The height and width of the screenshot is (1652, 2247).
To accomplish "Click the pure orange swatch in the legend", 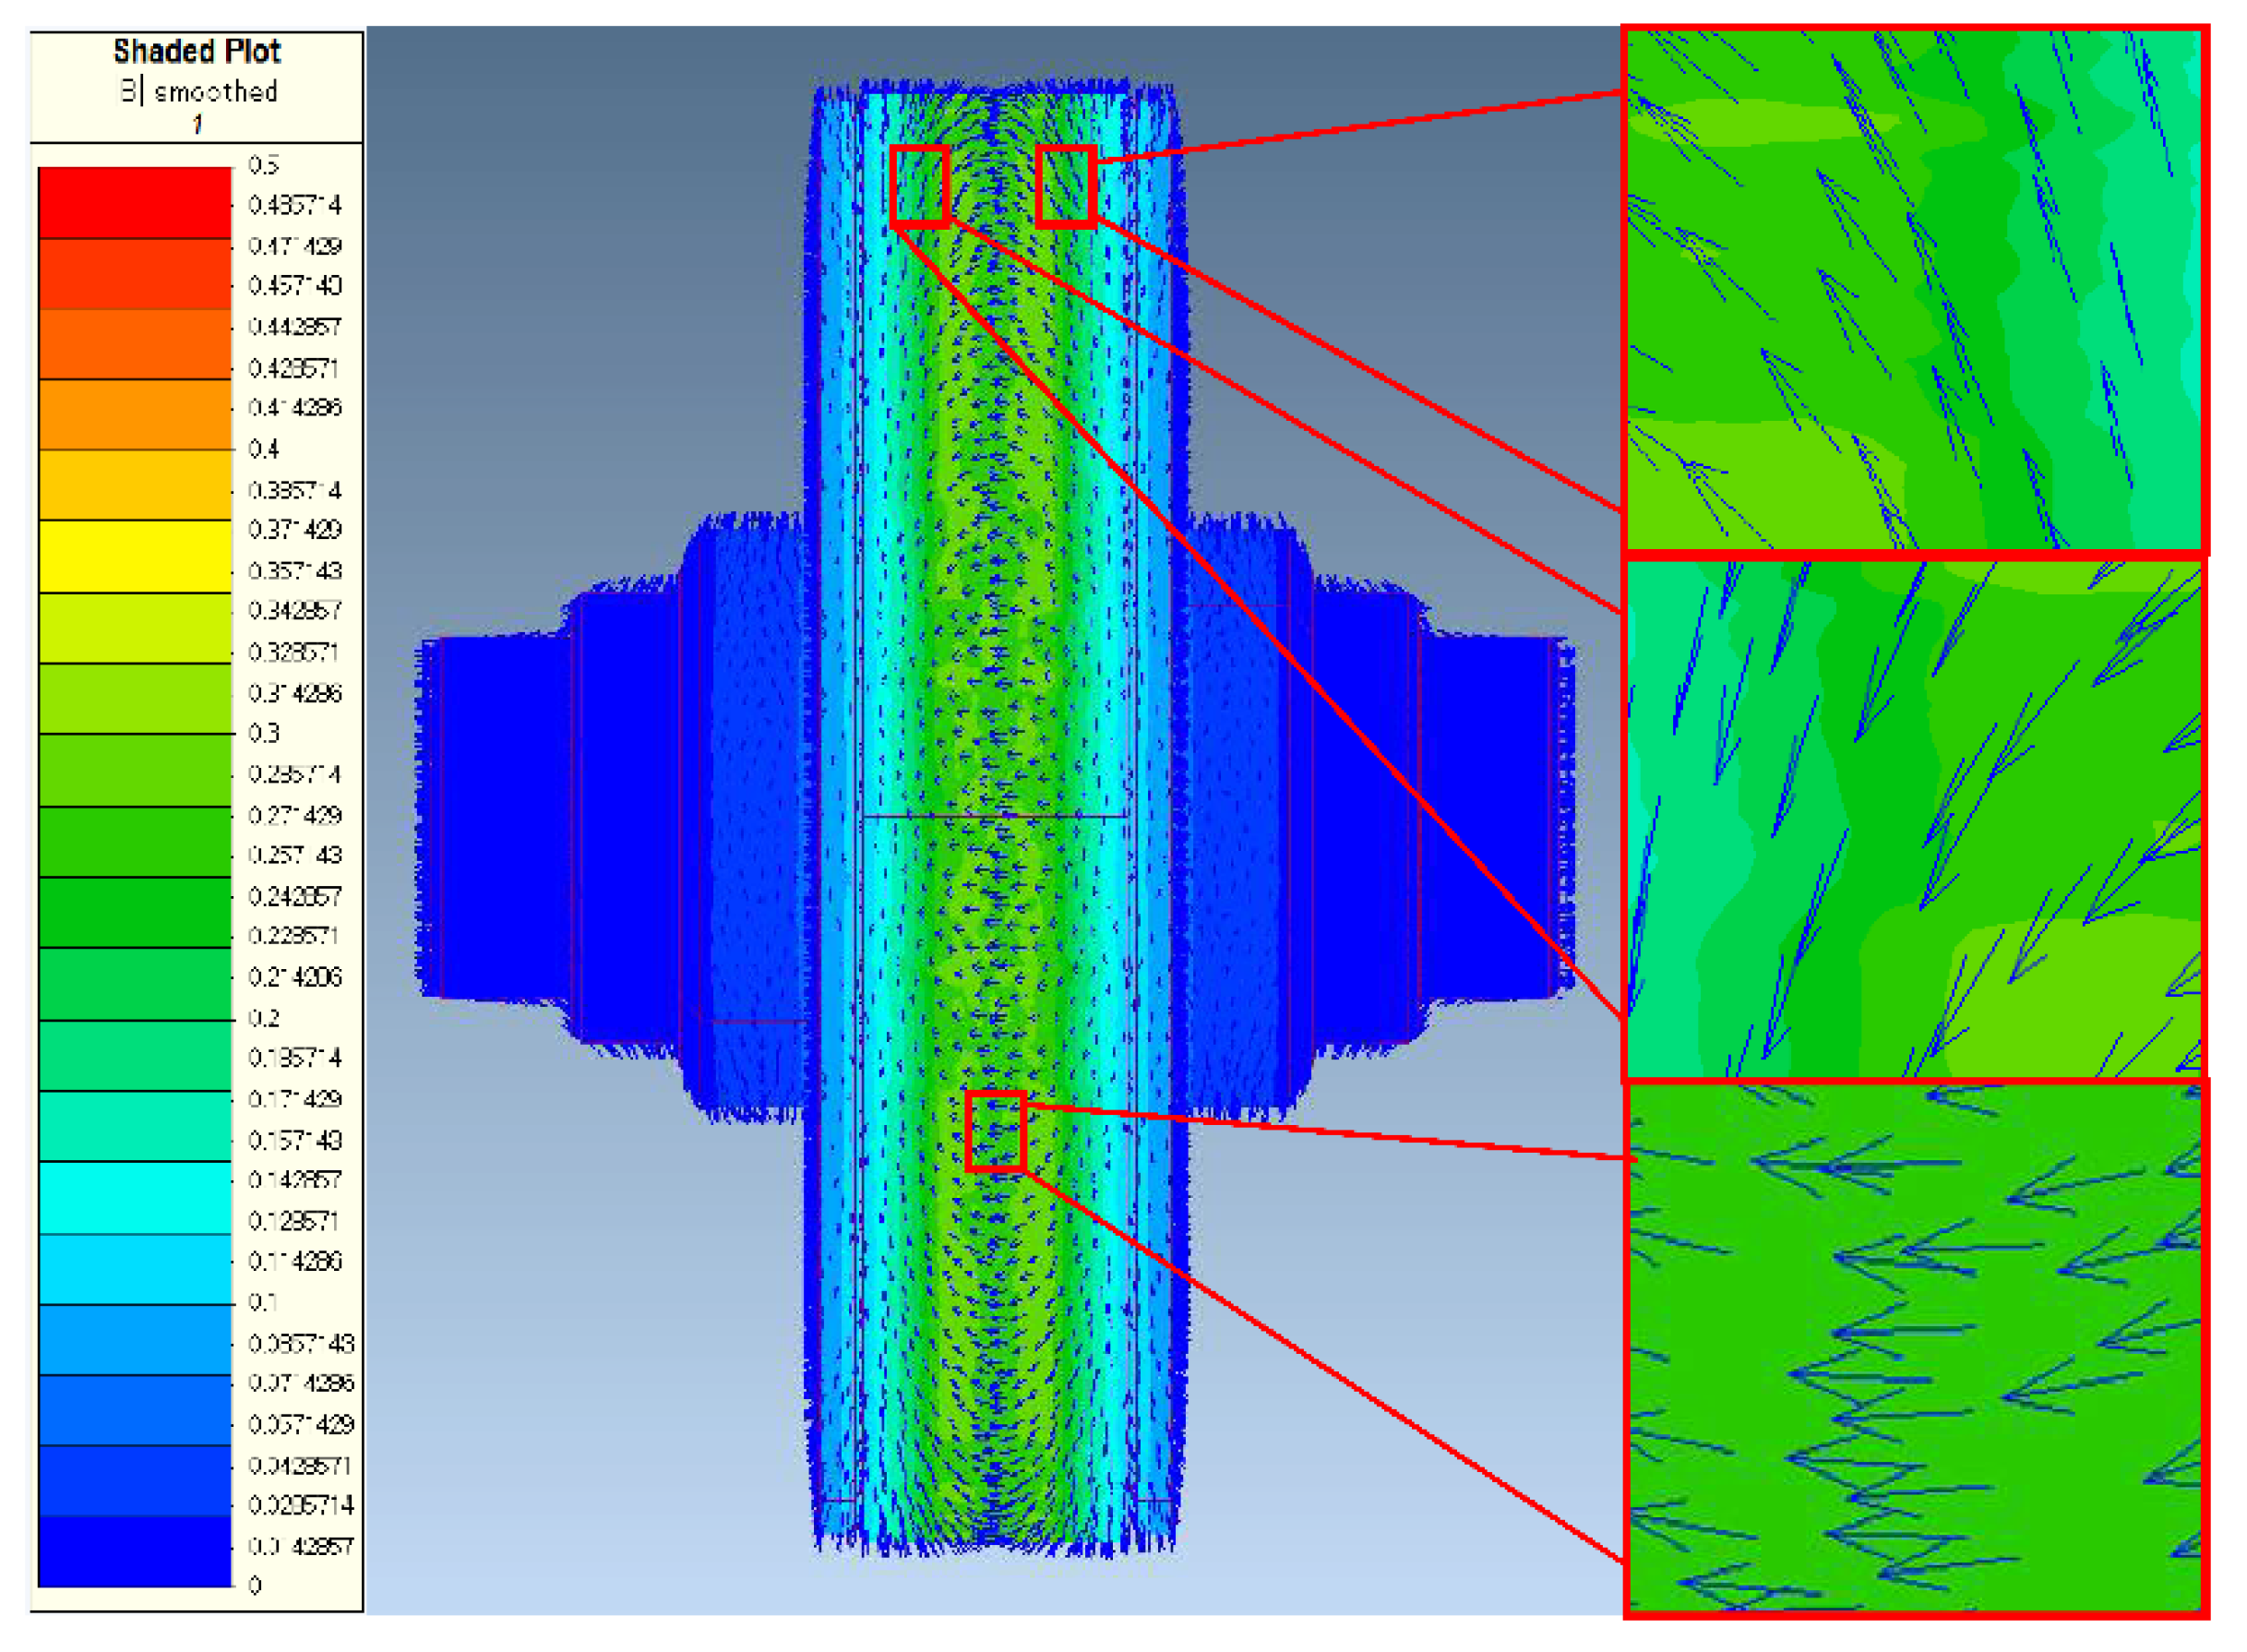I will (x=134, y=413).
